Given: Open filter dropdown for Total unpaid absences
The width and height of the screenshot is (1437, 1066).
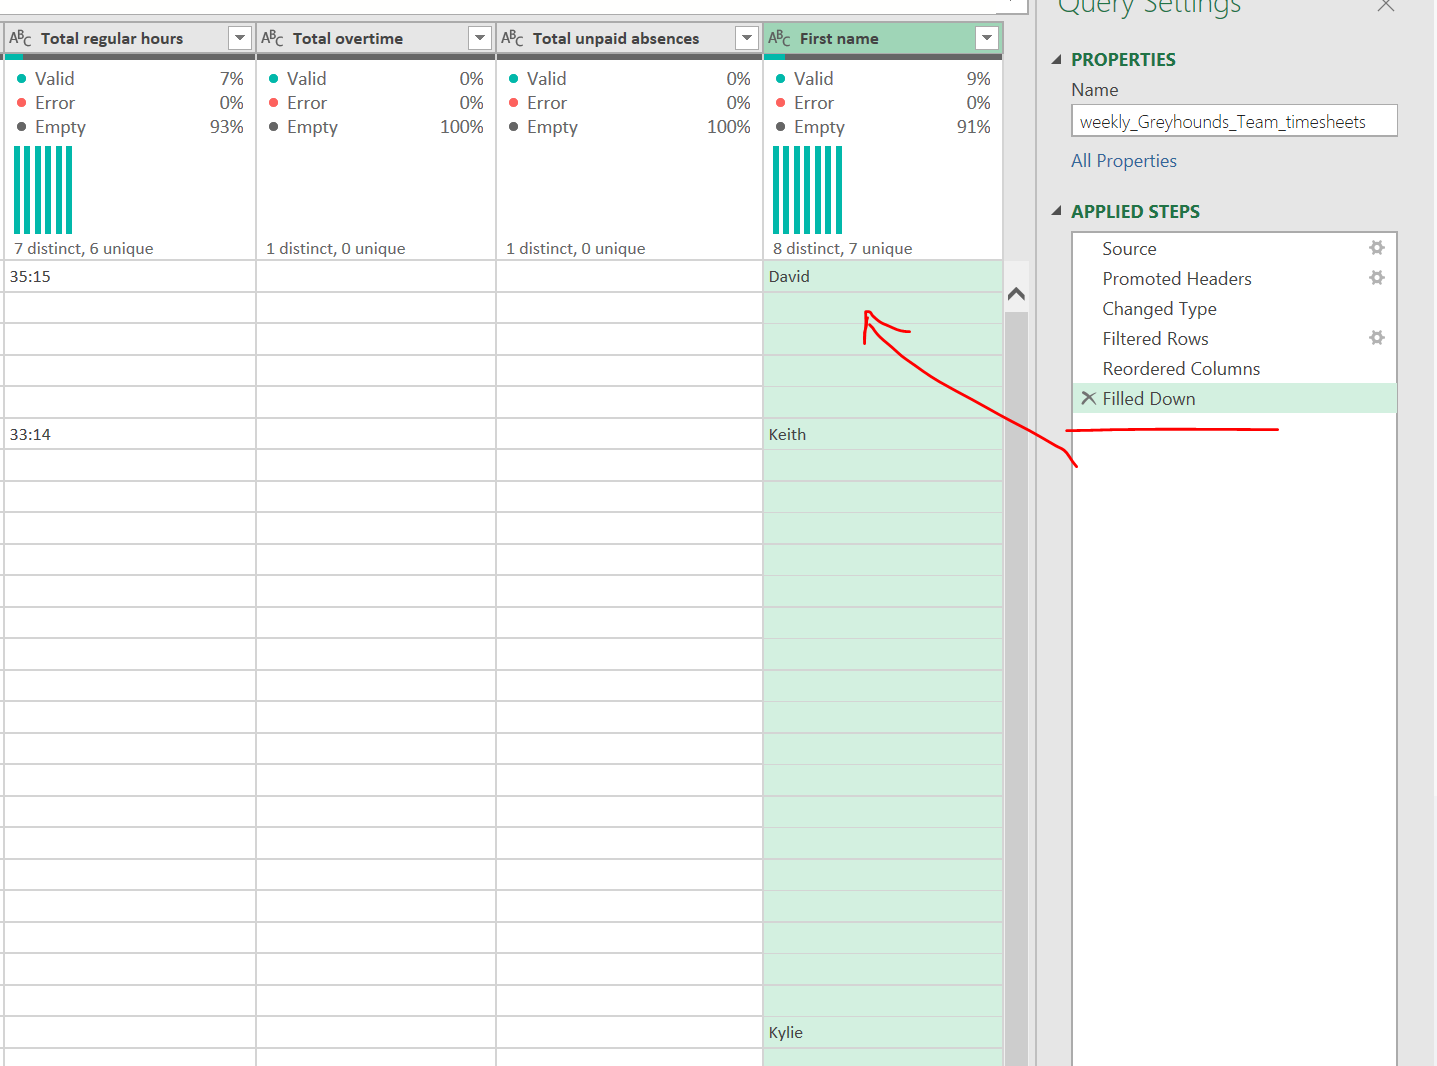Looking at the screenshot, I should click(746, 38).
